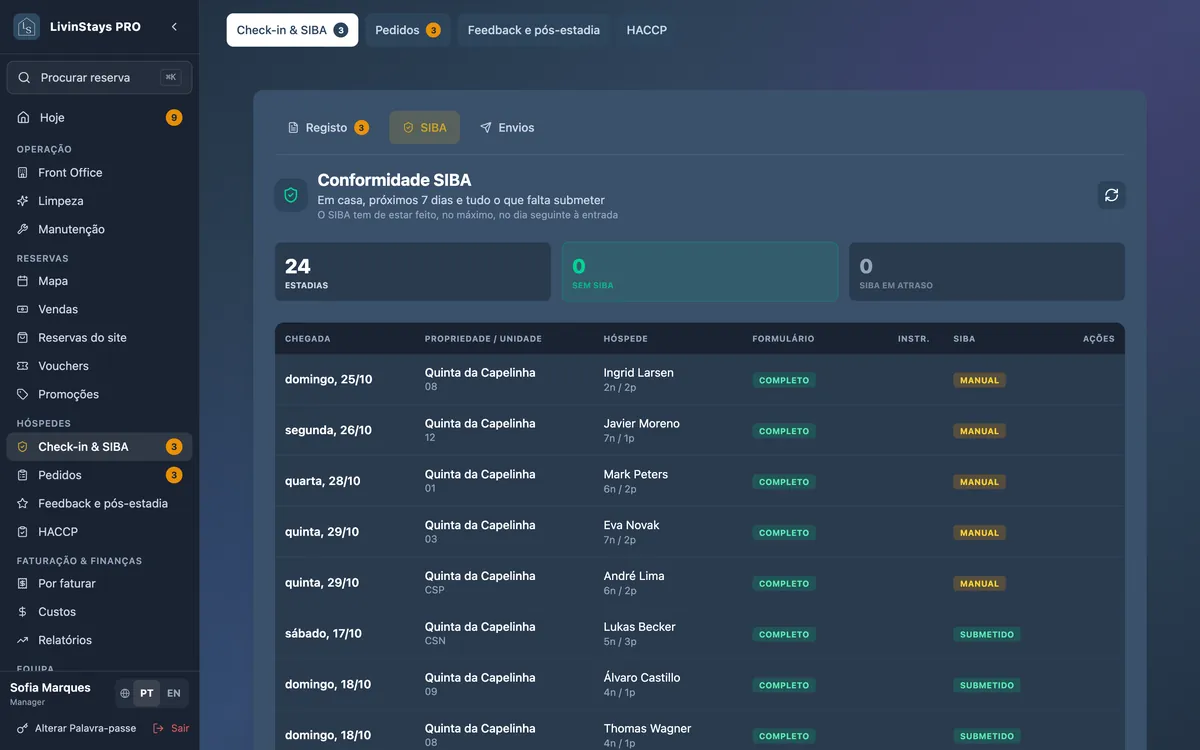Open the top HACCP tab
Viewport: 1200px width, 750px height.
point(647,30)
